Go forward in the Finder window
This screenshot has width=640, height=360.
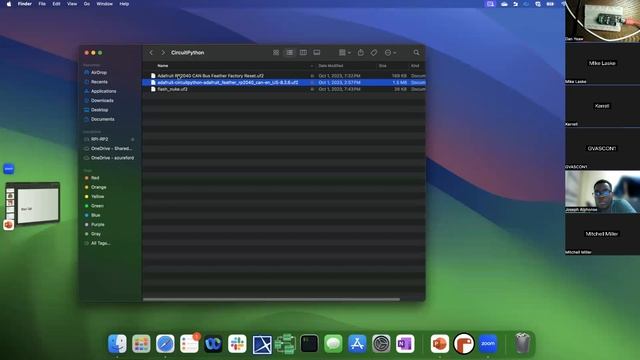[163, 53]
